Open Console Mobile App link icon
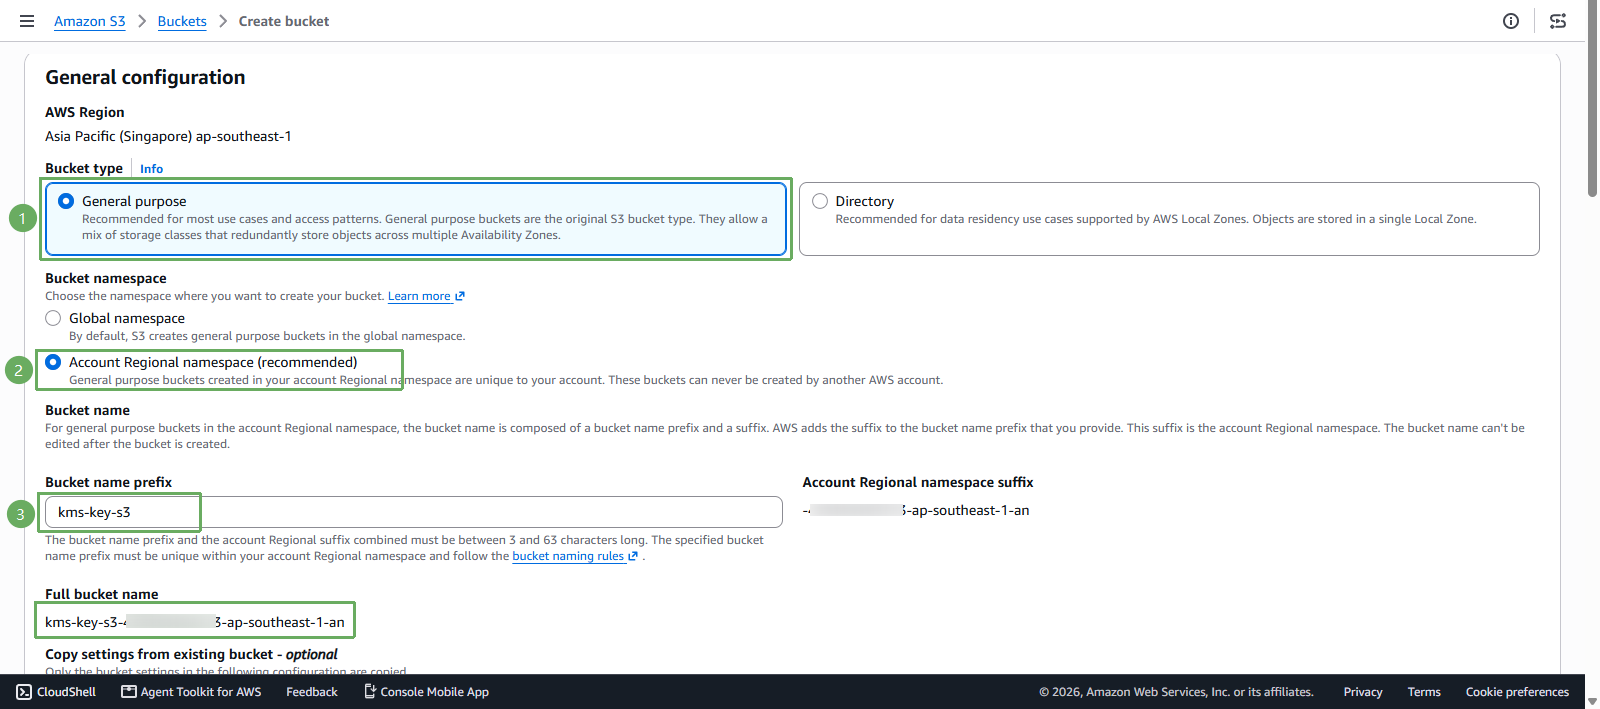Viewport: 1600px width, 709px height. pos(370,692)
